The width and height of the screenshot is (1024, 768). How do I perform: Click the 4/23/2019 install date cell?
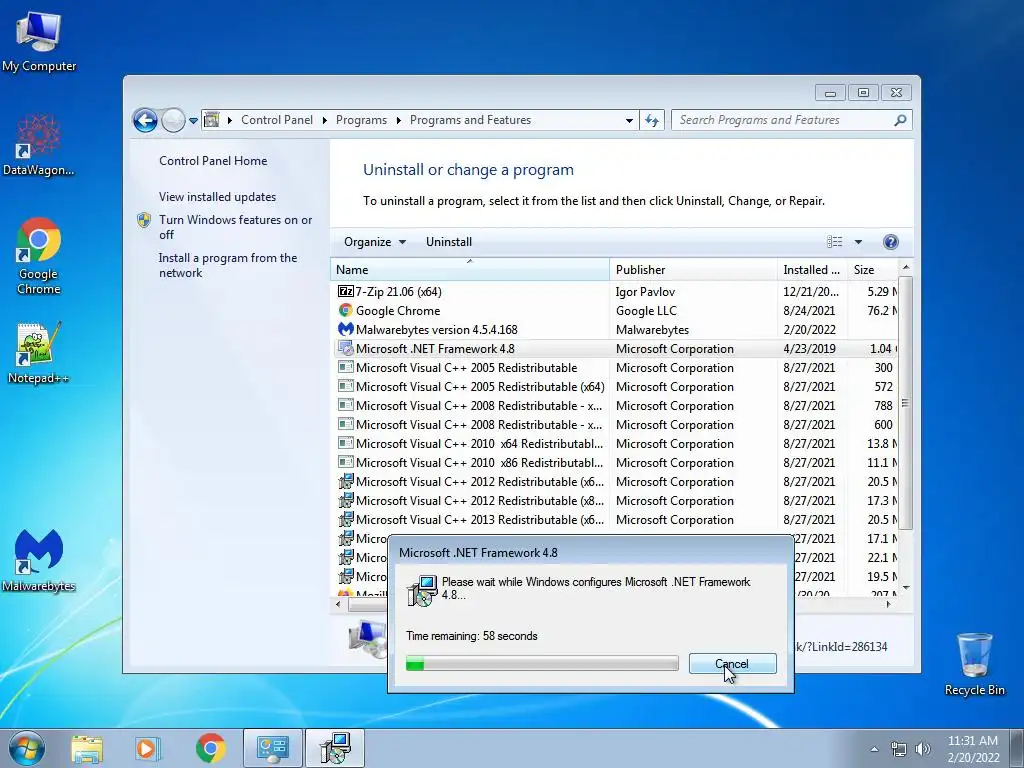click(x=809, y=349)
